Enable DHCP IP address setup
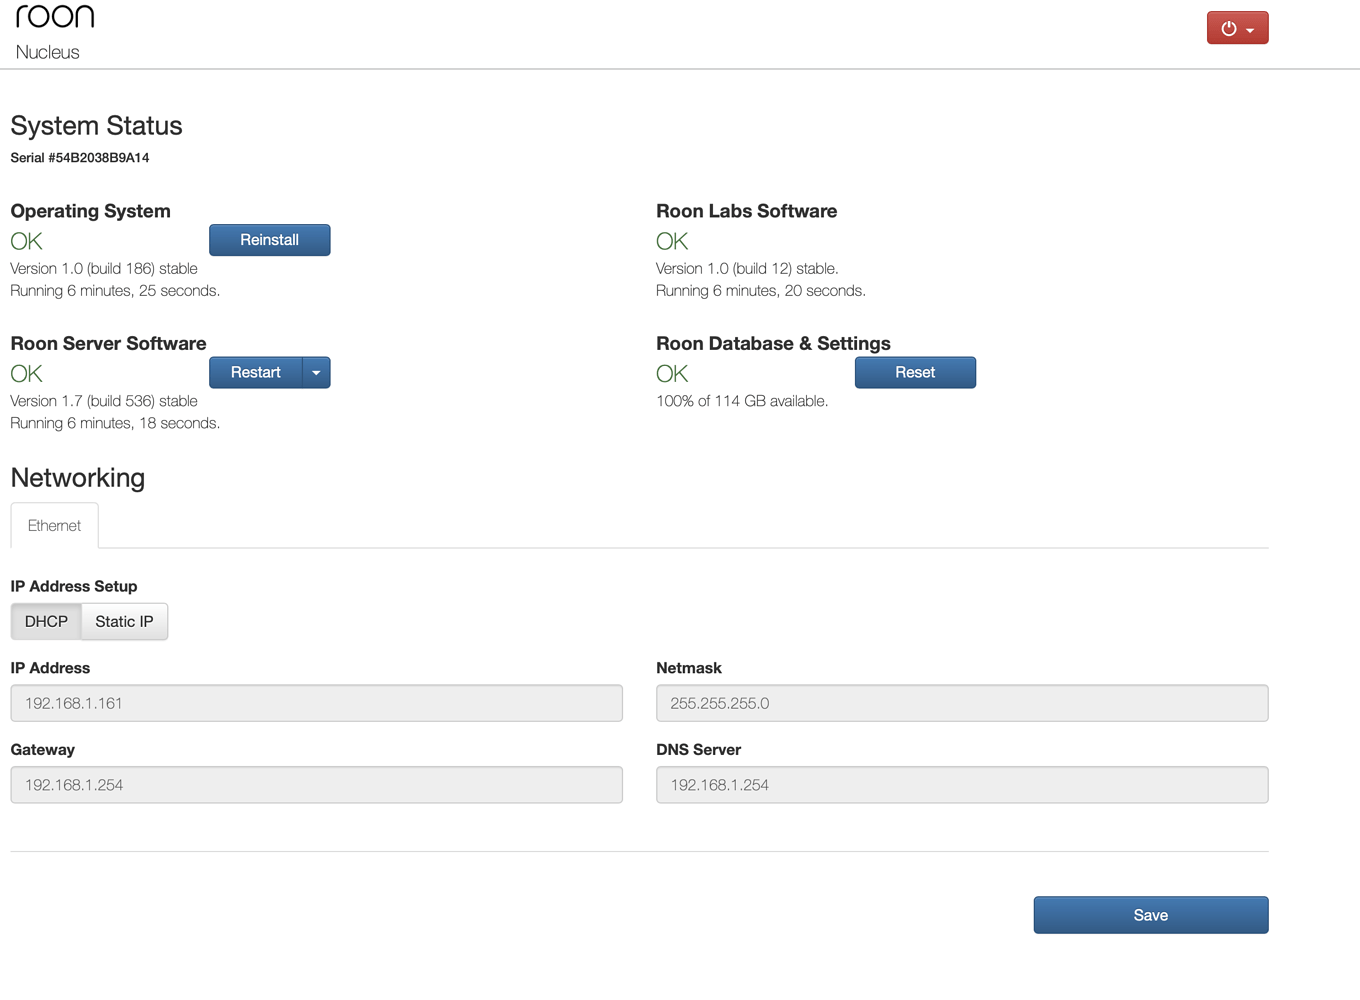Image resolution: width=1360 pixels, height=1000 pixels. click(x=45, y=621)
